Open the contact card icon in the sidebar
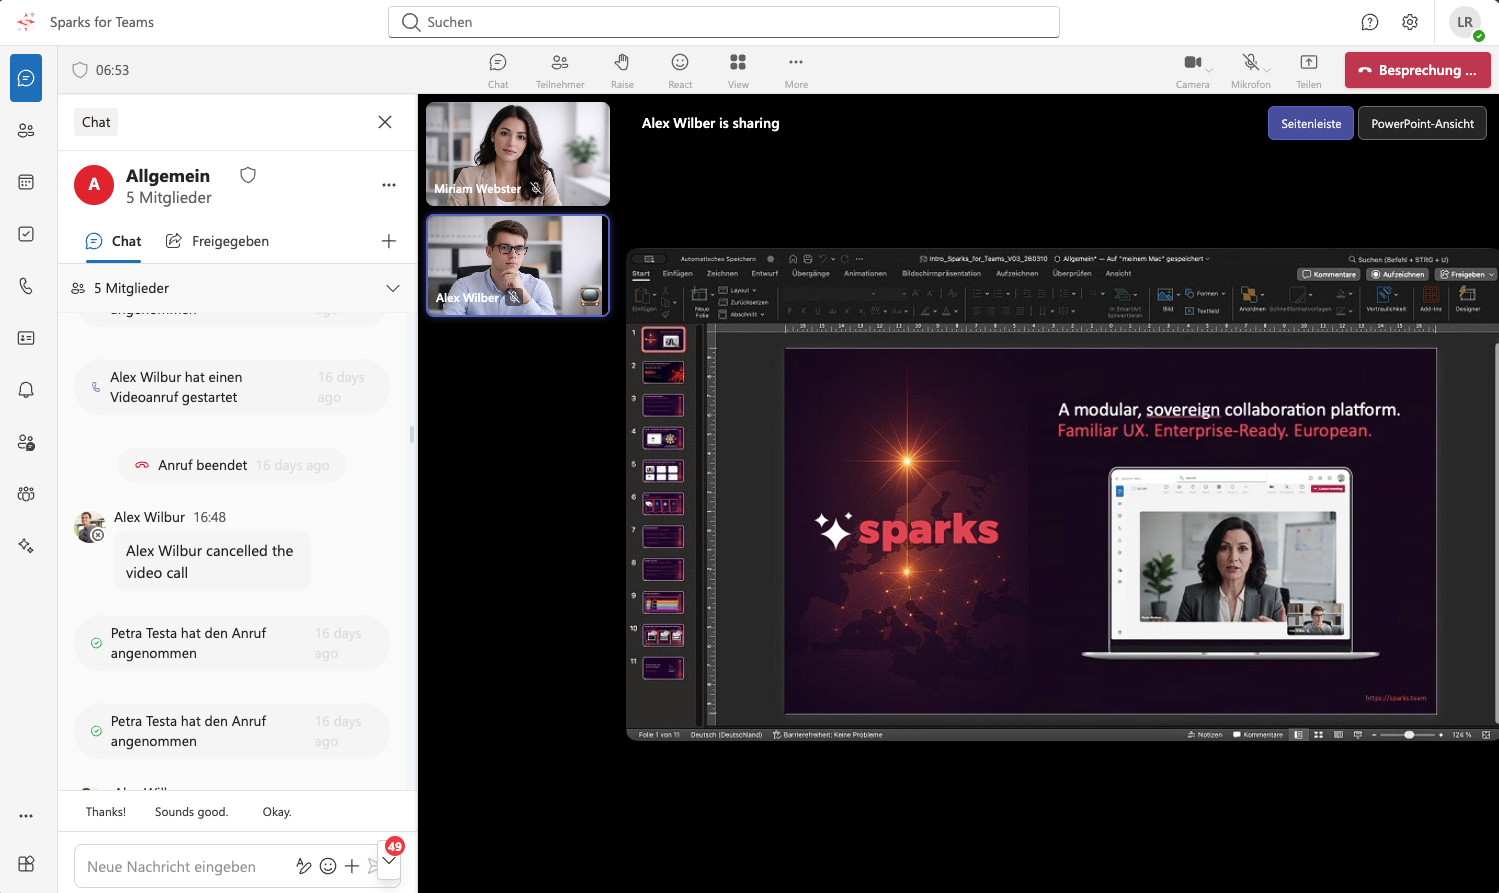The image size is (1499, 893). pyautogui.click(x=26, y=338)
